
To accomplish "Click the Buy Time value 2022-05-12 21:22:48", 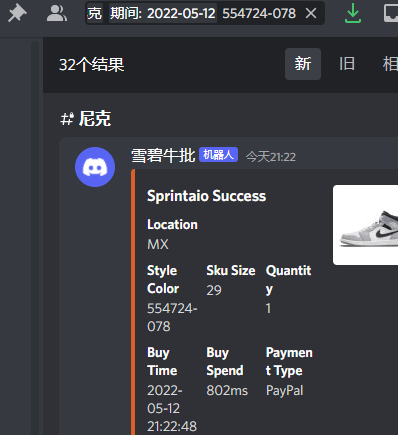I will pyautogui.click(x=172, y=408).
